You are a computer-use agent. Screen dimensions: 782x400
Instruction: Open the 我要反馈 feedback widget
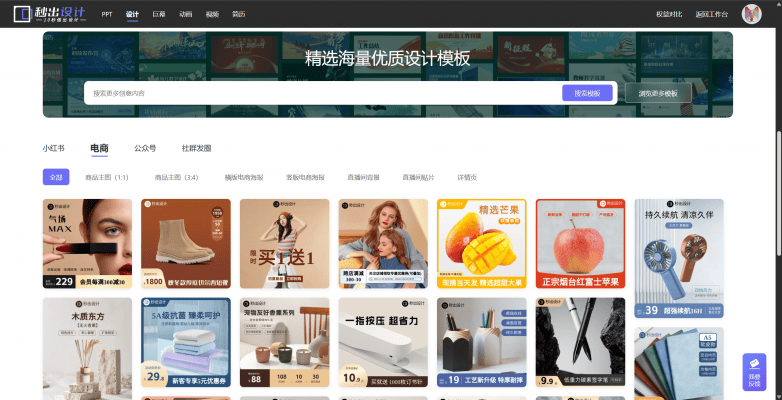coord(754,371)
